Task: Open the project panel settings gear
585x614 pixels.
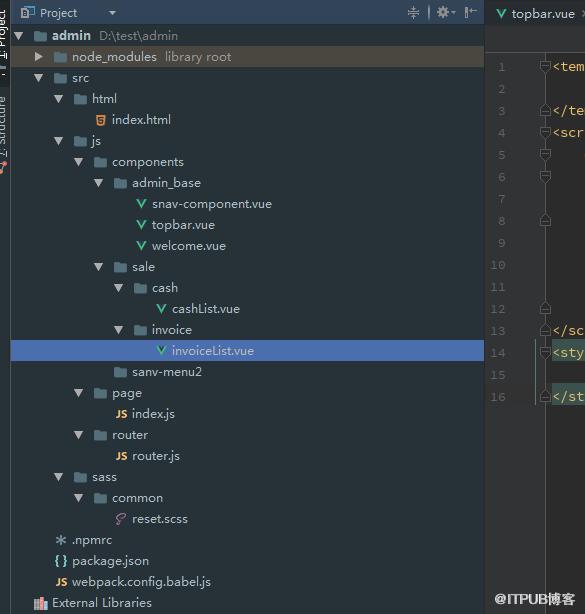Action: pyautogui.click(x=445, y=13)
